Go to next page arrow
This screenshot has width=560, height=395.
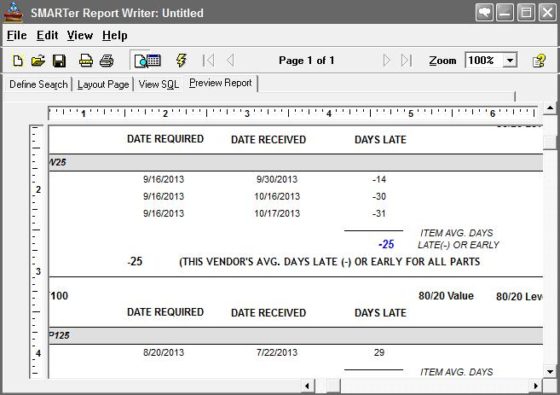click(x=386, y=60)
